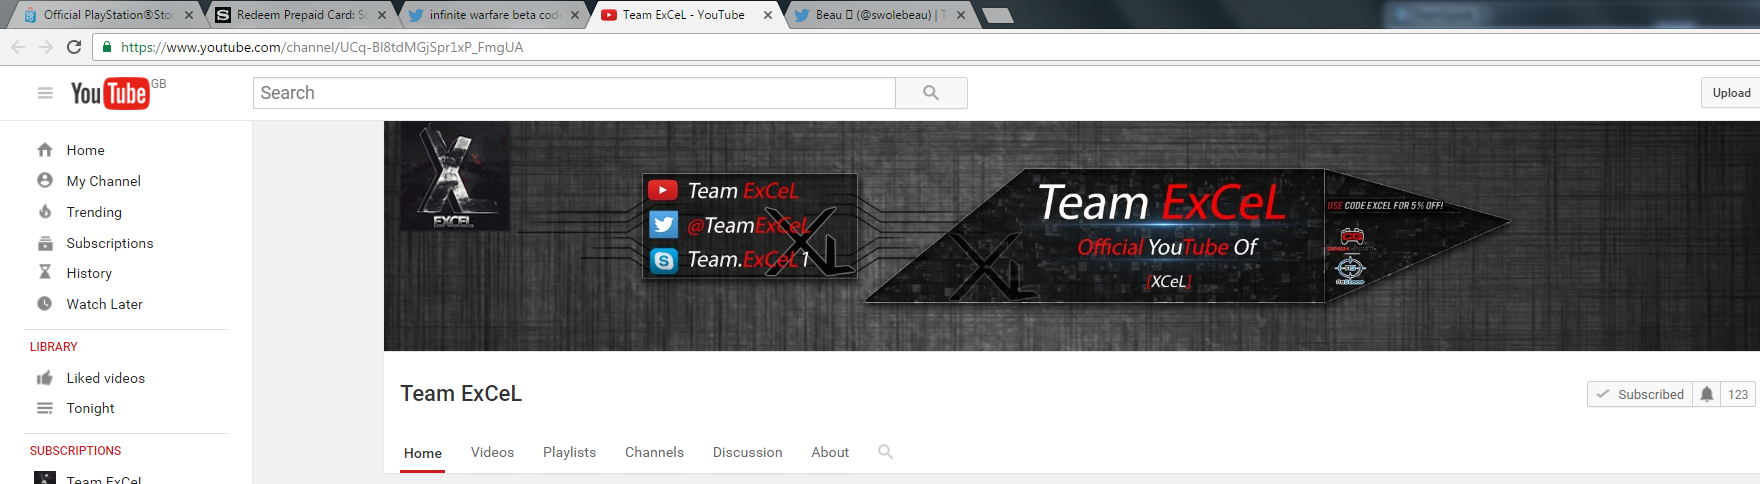The image size is (1760, 484).
Task: Open the channel About tab
Action: tap(830, 452)
